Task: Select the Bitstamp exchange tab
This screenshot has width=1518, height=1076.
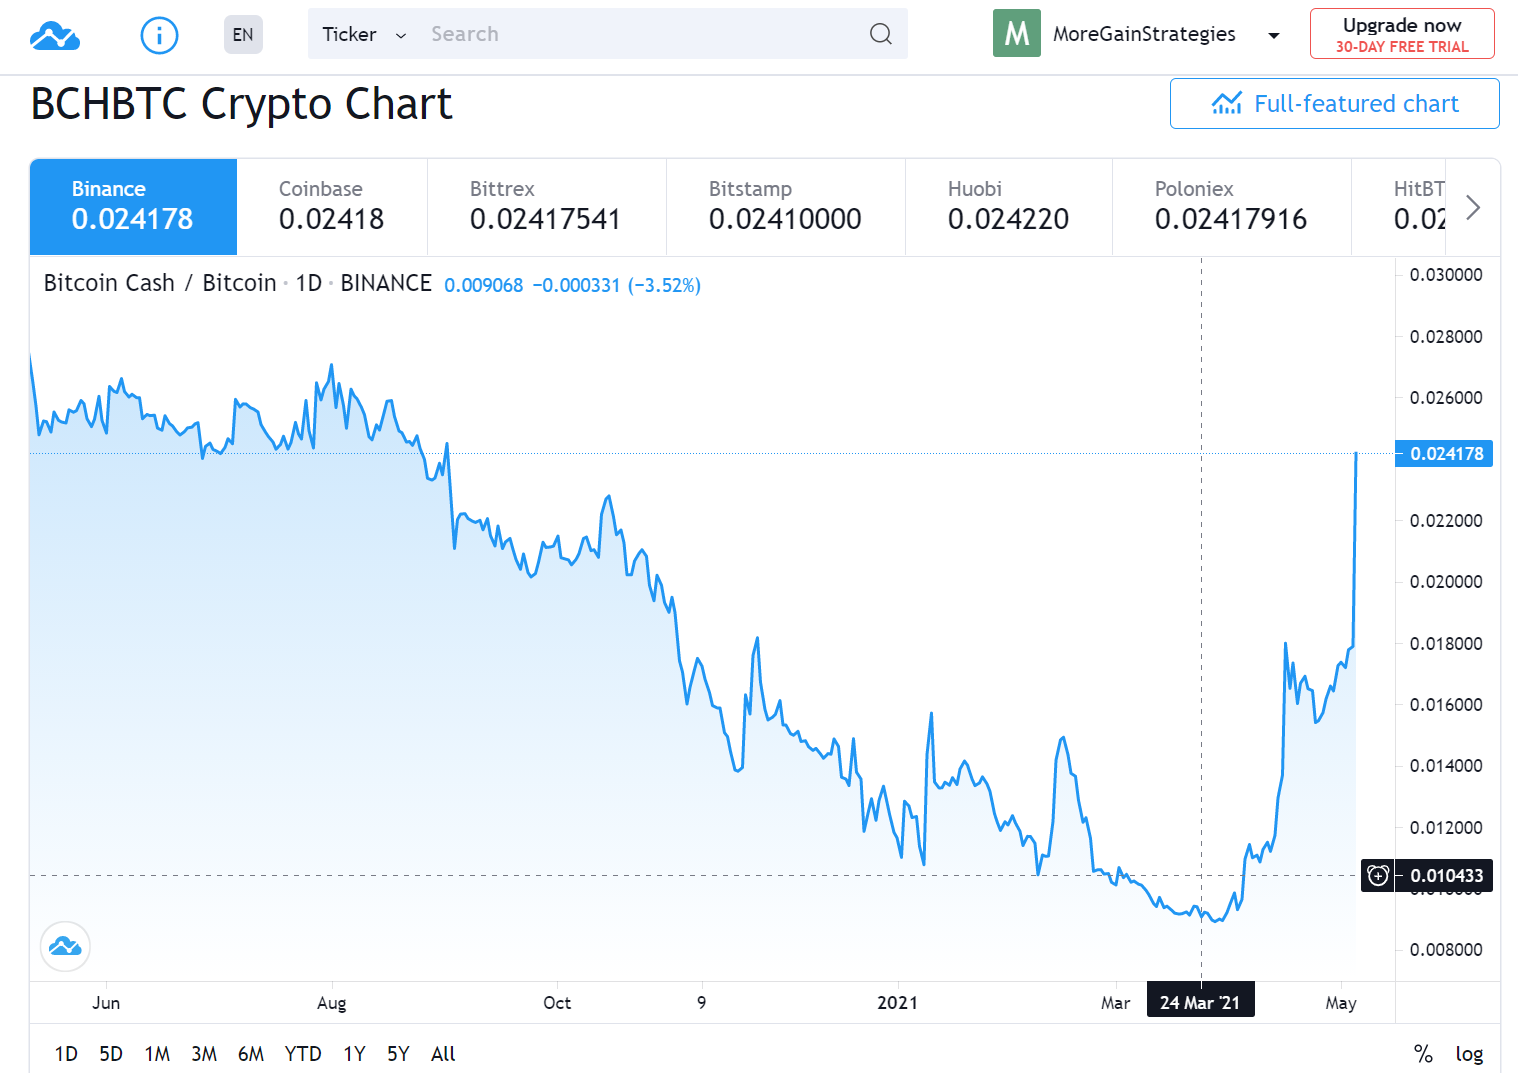Action: (785, 207)
